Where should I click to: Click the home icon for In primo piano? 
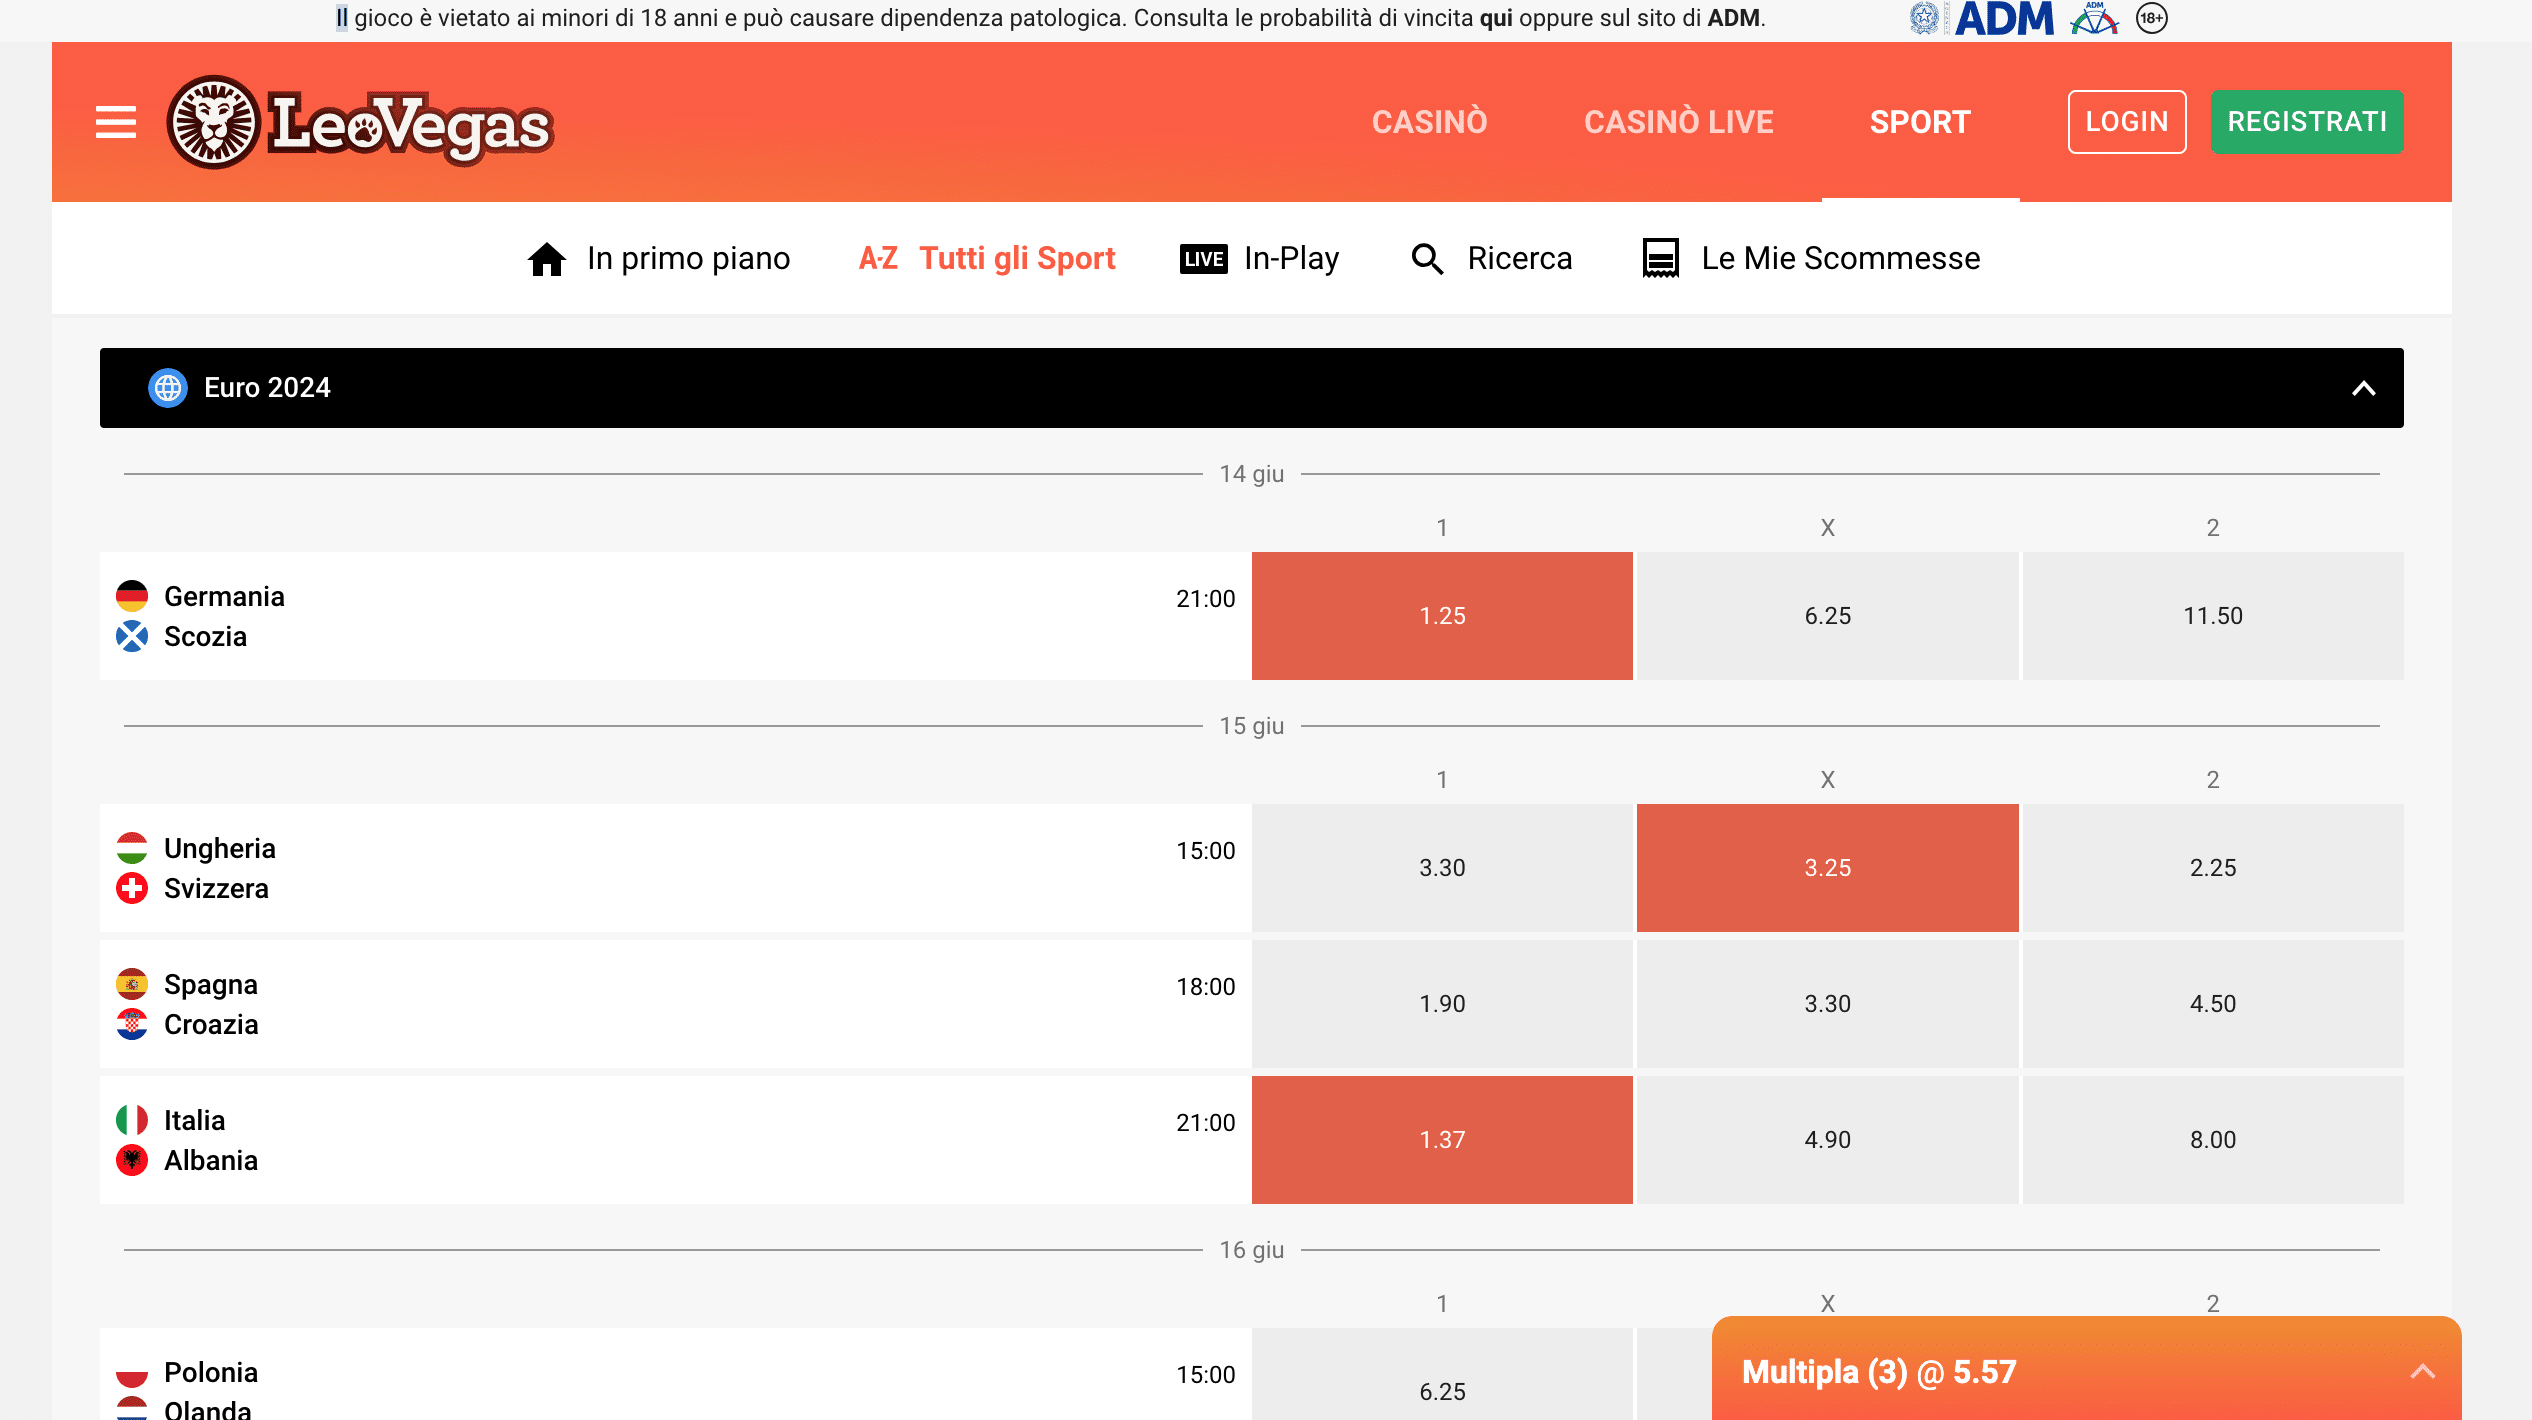tap(547, 259)
